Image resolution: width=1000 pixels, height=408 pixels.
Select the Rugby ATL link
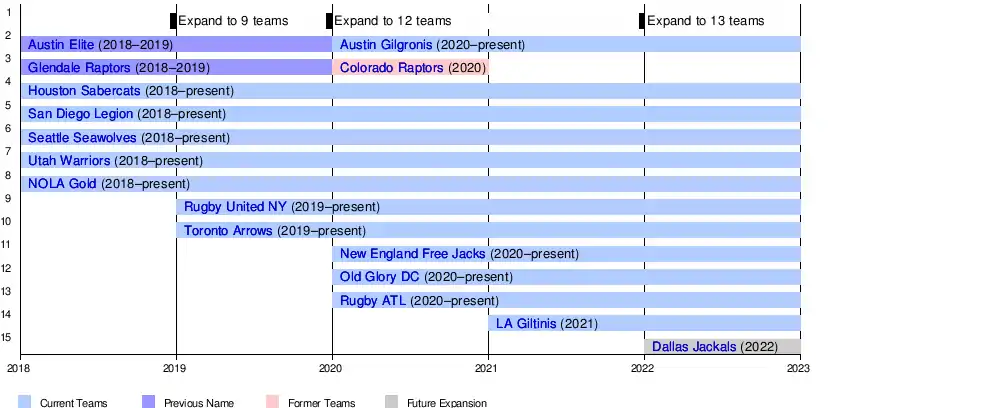coord(373,300)
